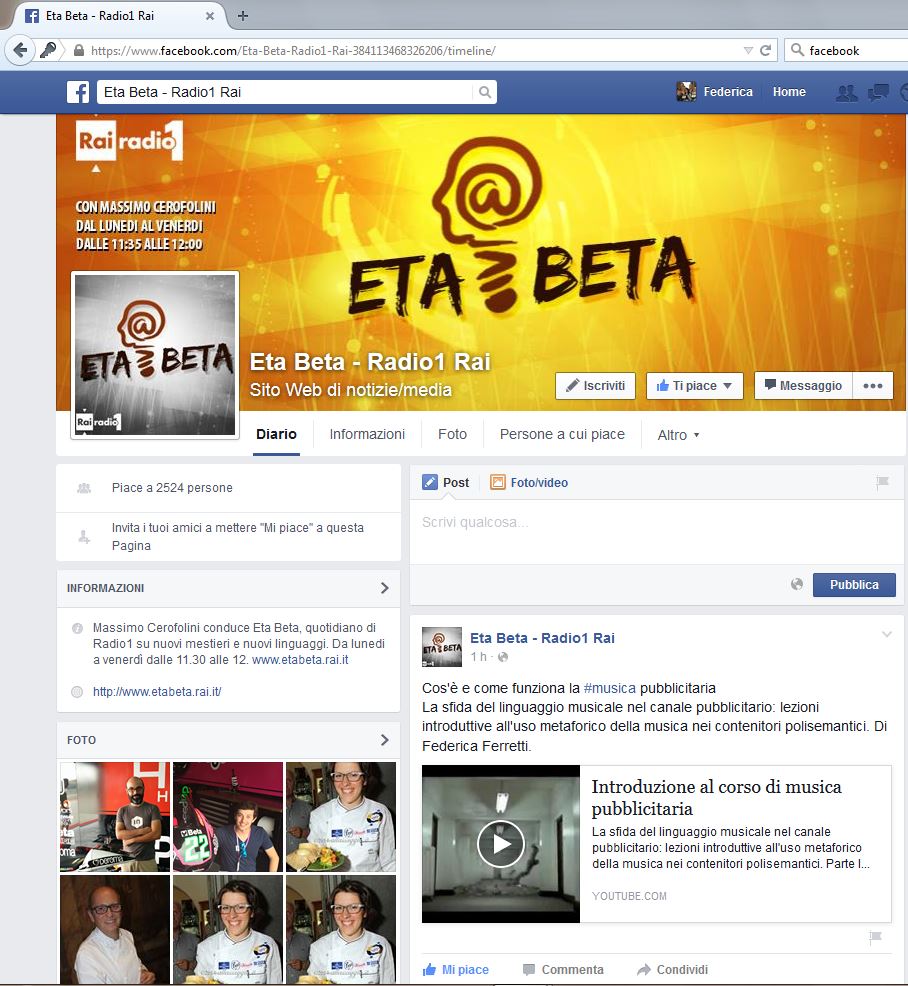Click the Pubblica button
Viewport: 908px width, 986px height.
coord(854,585)
